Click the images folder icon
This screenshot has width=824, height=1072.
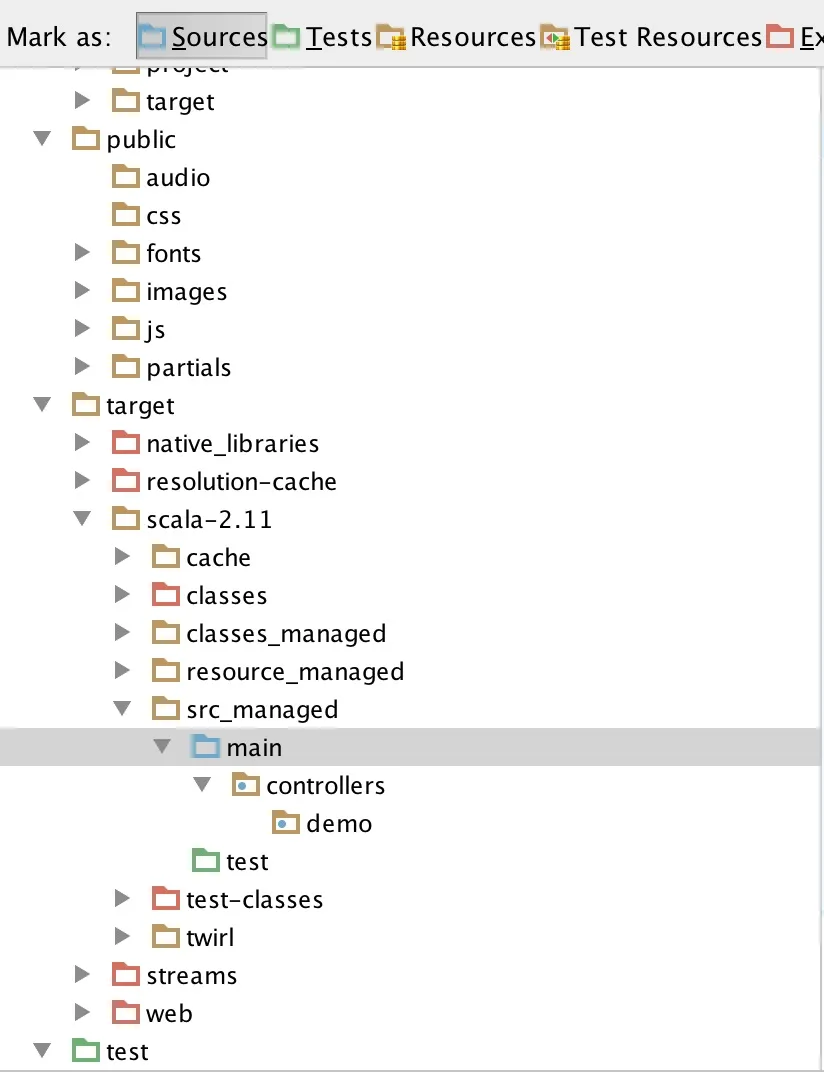click(126, 291)
